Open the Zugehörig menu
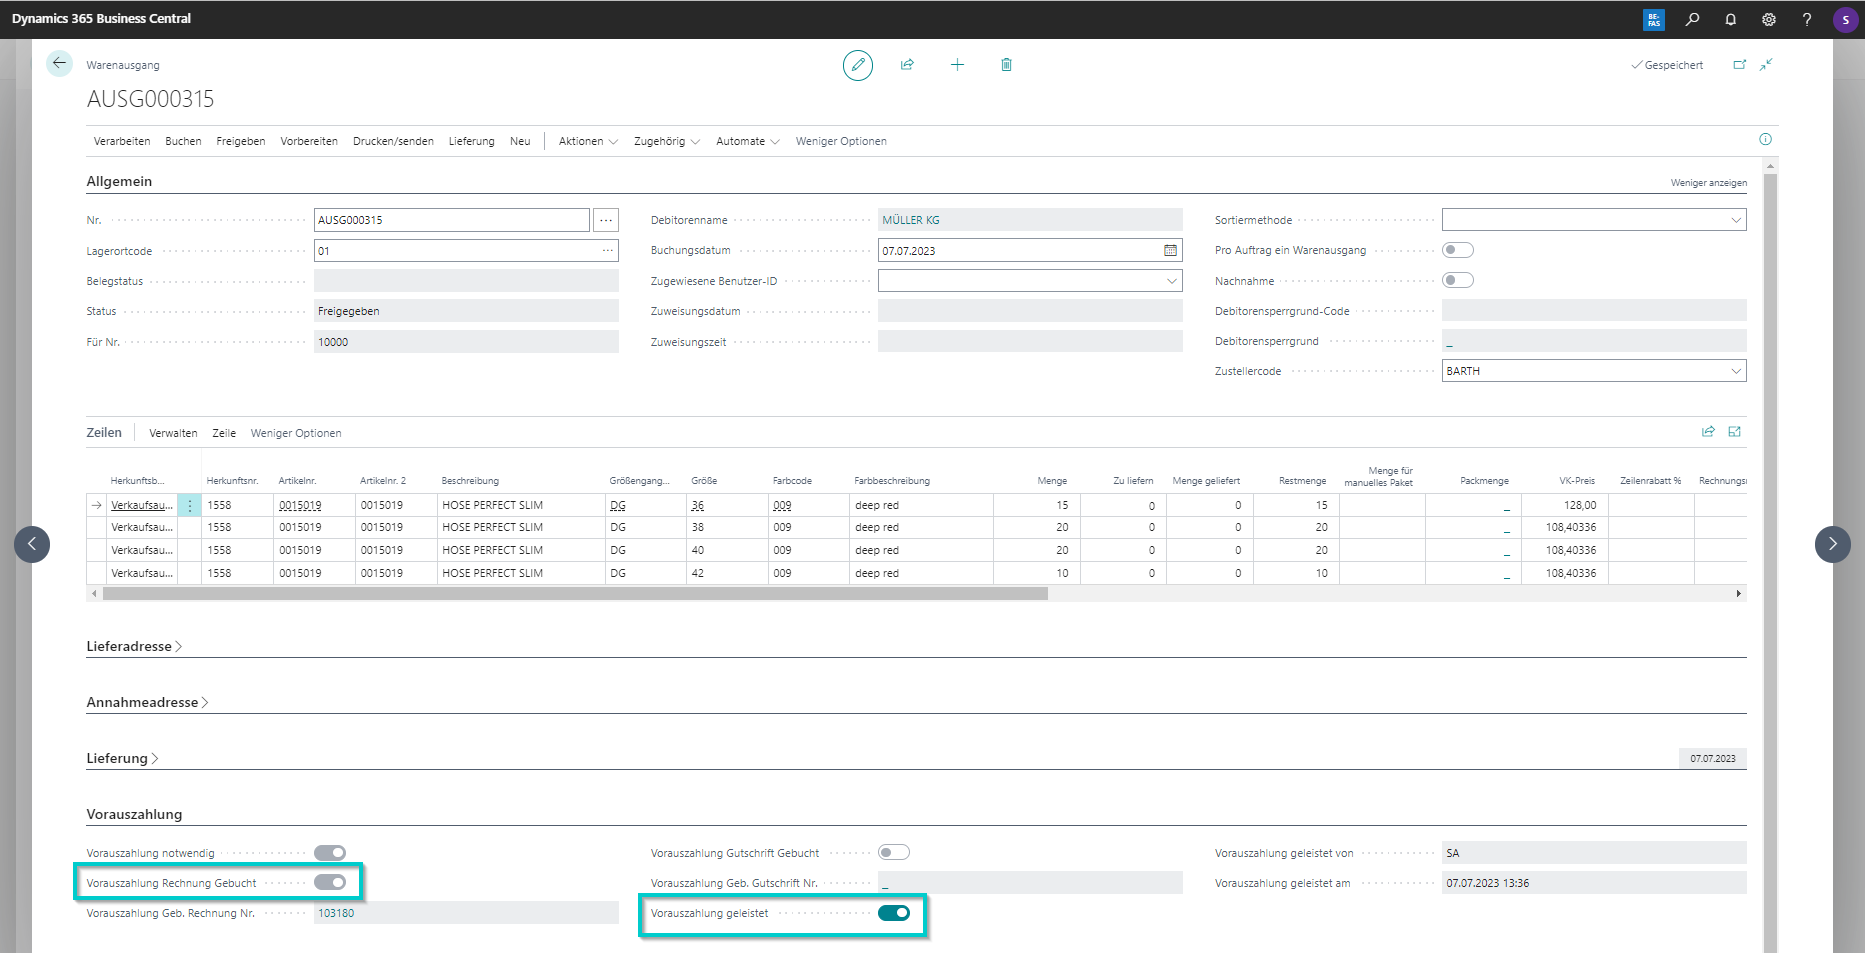Image resolution: width=1865 pixels, height=953 pixels. click(x=666, y=141)
